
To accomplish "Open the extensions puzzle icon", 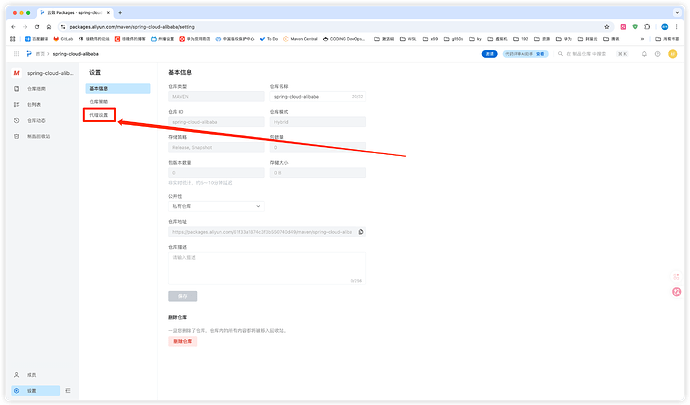I will [x=647, y=27].
